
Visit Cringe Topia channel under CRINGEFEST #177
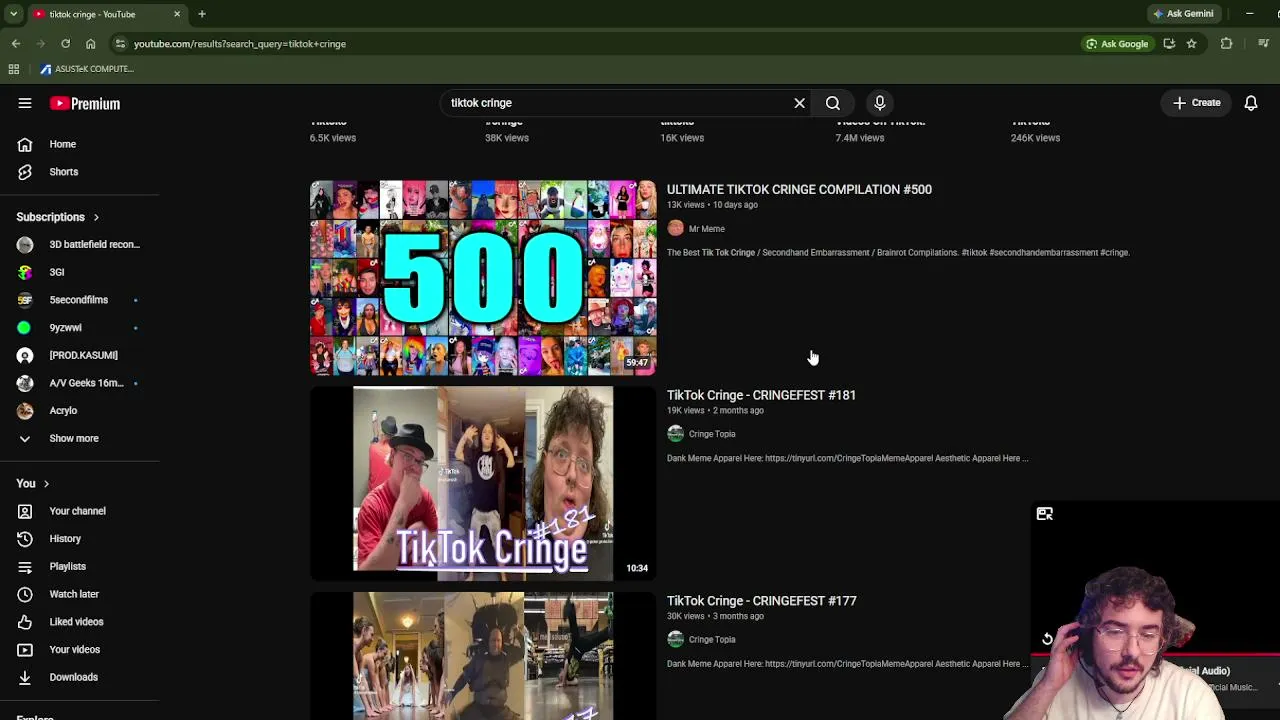click(x=712, y=640)
